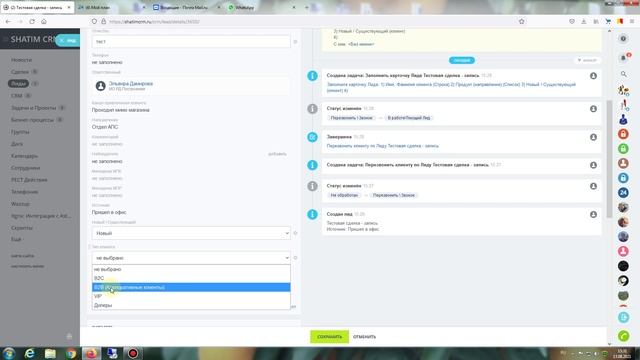Open 'Скрипты' in sidebar
The width and height of the screenshot is (640, 360).
(22, 228)
